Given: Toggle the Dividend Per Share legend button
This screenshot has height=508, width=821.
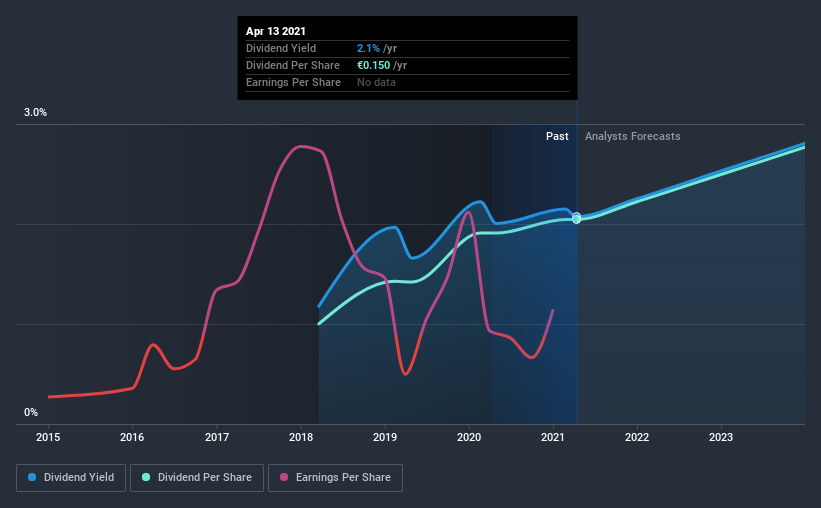Looking at the screenshot, I should pyautogui.click(x=197, y=478).
